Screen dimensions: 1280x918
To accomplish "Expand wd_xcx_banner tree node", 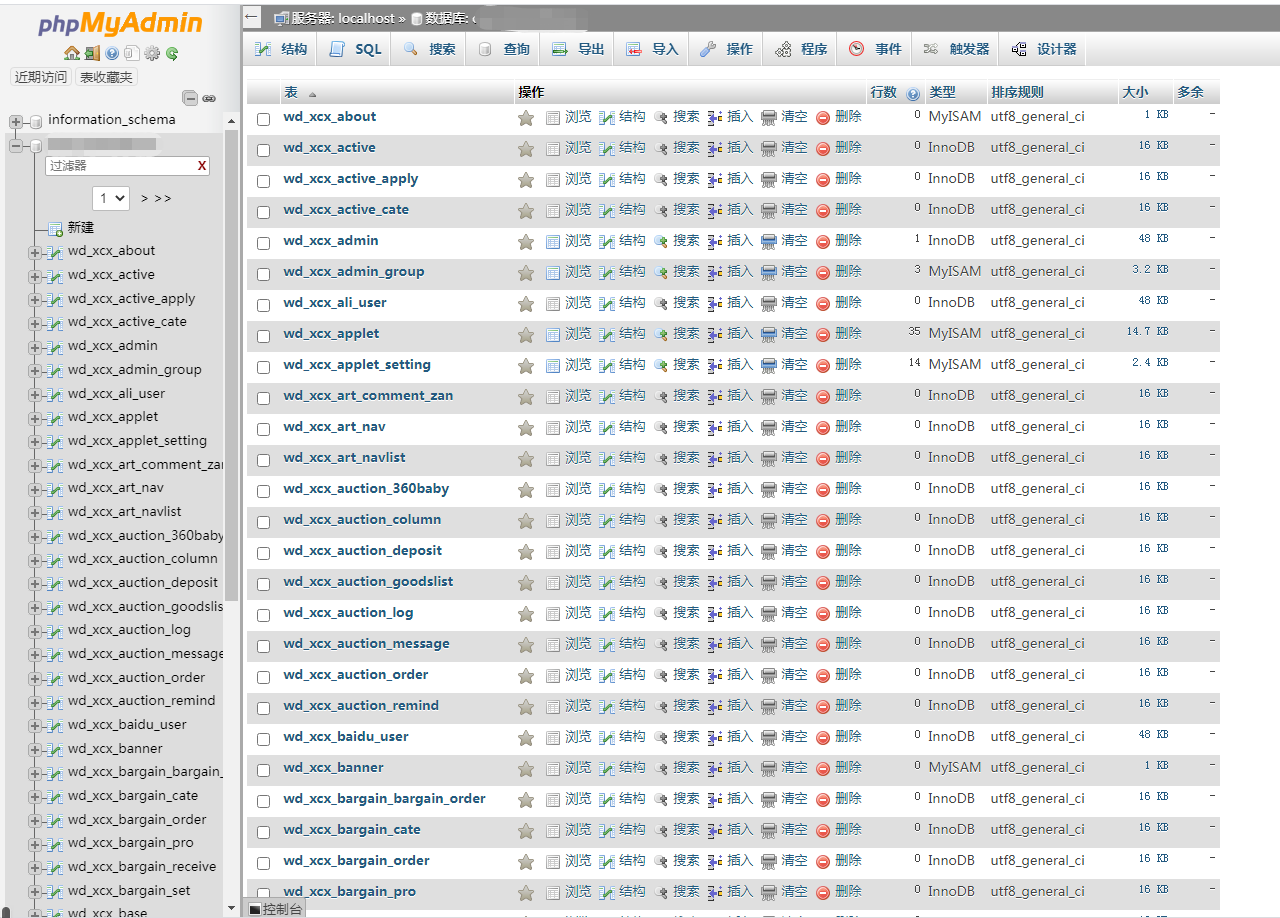I will coord(35,749).
